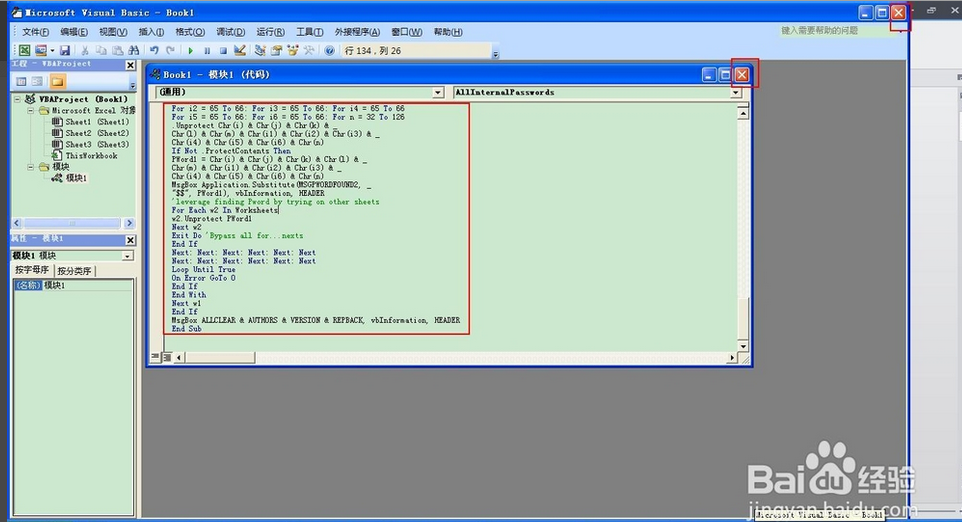Toggle Full Module View button in code window
Screen dimensions: 962x522
[167, 357]
